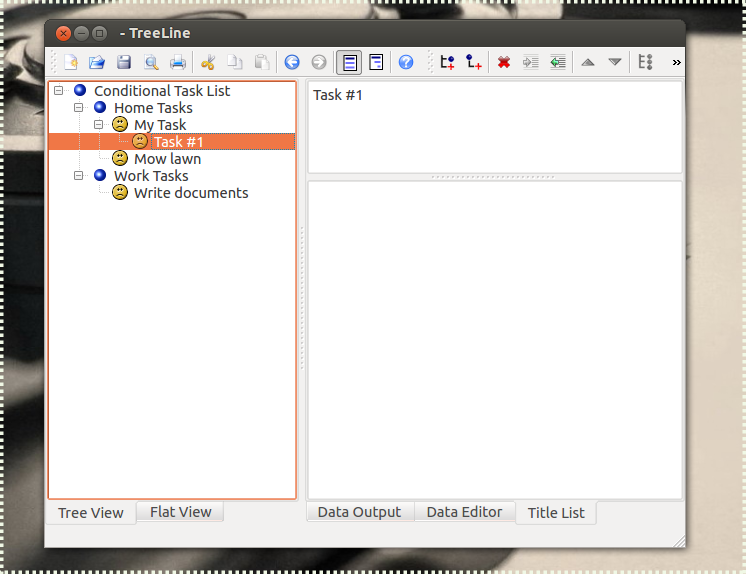The image size is (746, 574).
Task: Collapse the My Task branch
Action: 98,125
